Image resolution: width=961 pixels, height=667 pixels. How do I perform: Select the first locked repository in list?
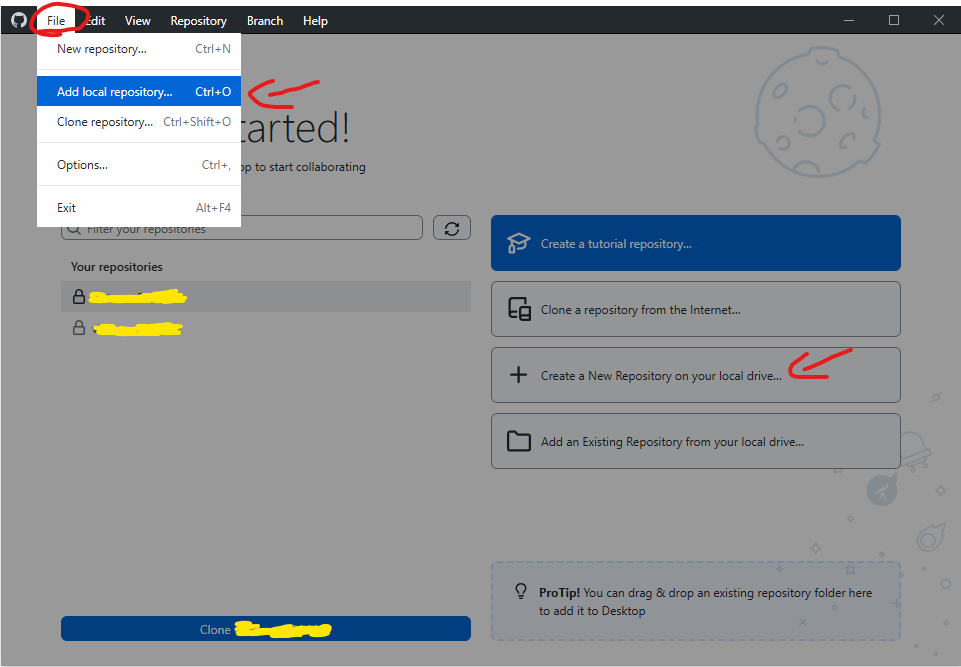(x=266, y=297)
